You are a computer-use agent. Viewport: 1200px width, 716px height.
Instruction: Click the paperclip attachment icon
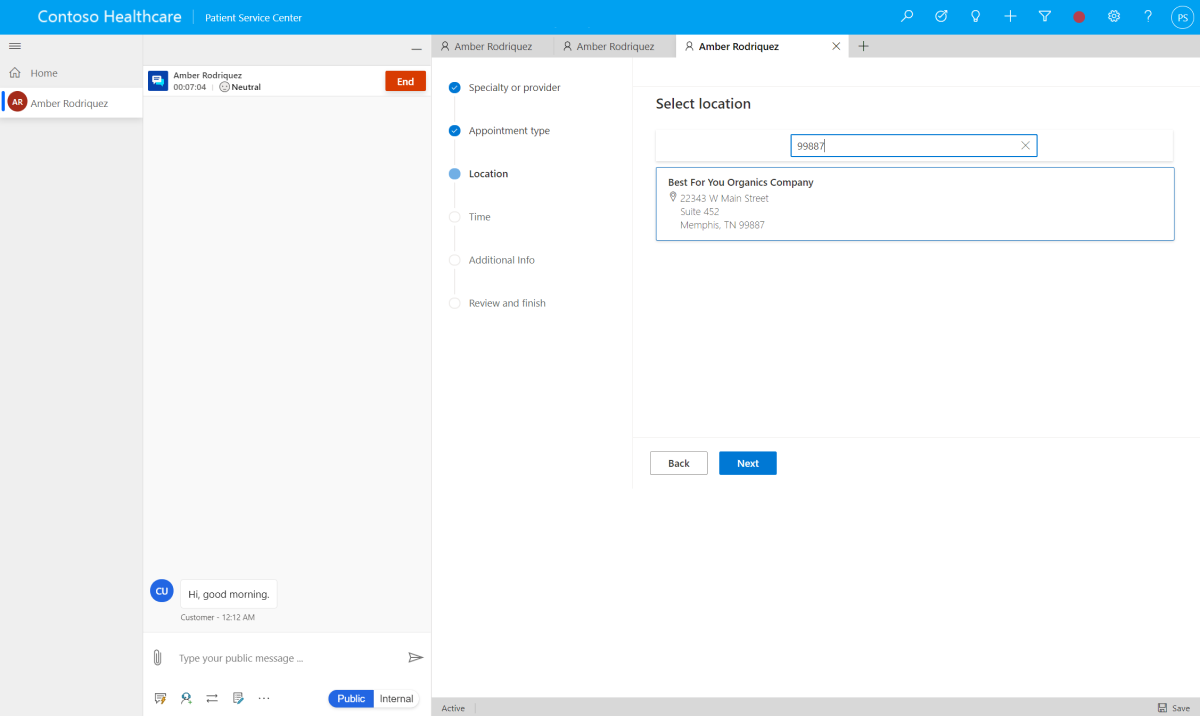(x=157, y=658)
